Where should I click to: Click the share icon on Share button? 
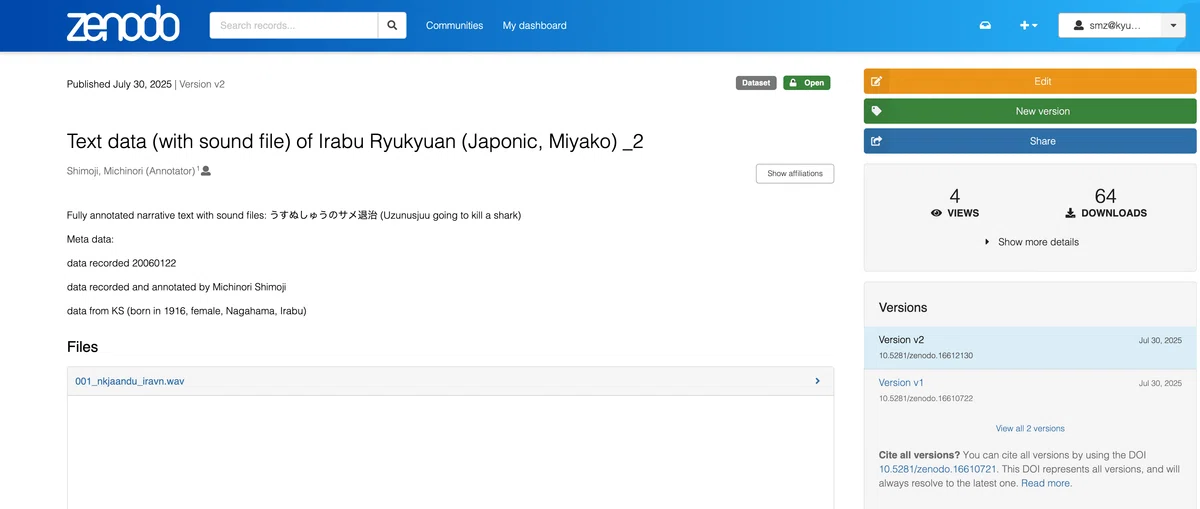tap(876, 141)
